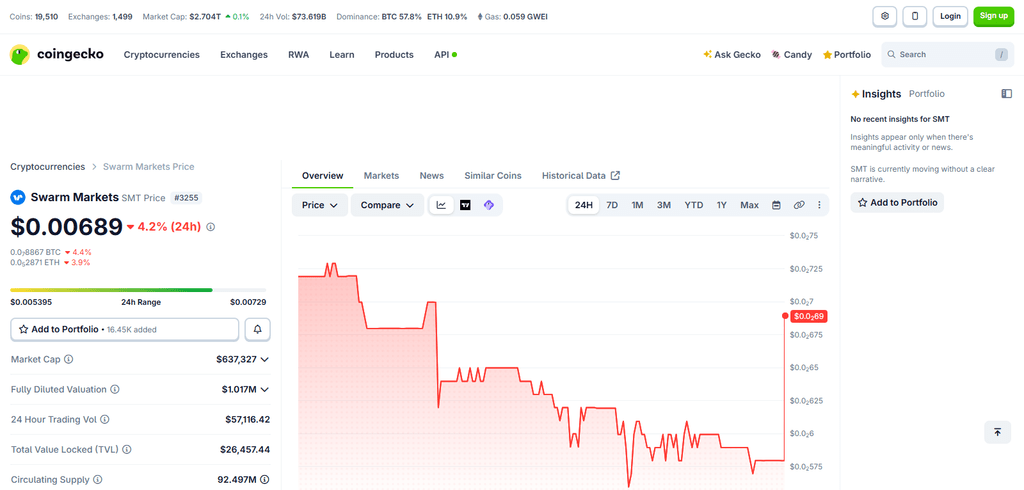Open the RWA nav item
Image resolution: width=1024 pixels, height=490 pixels.
coord(298,55)
